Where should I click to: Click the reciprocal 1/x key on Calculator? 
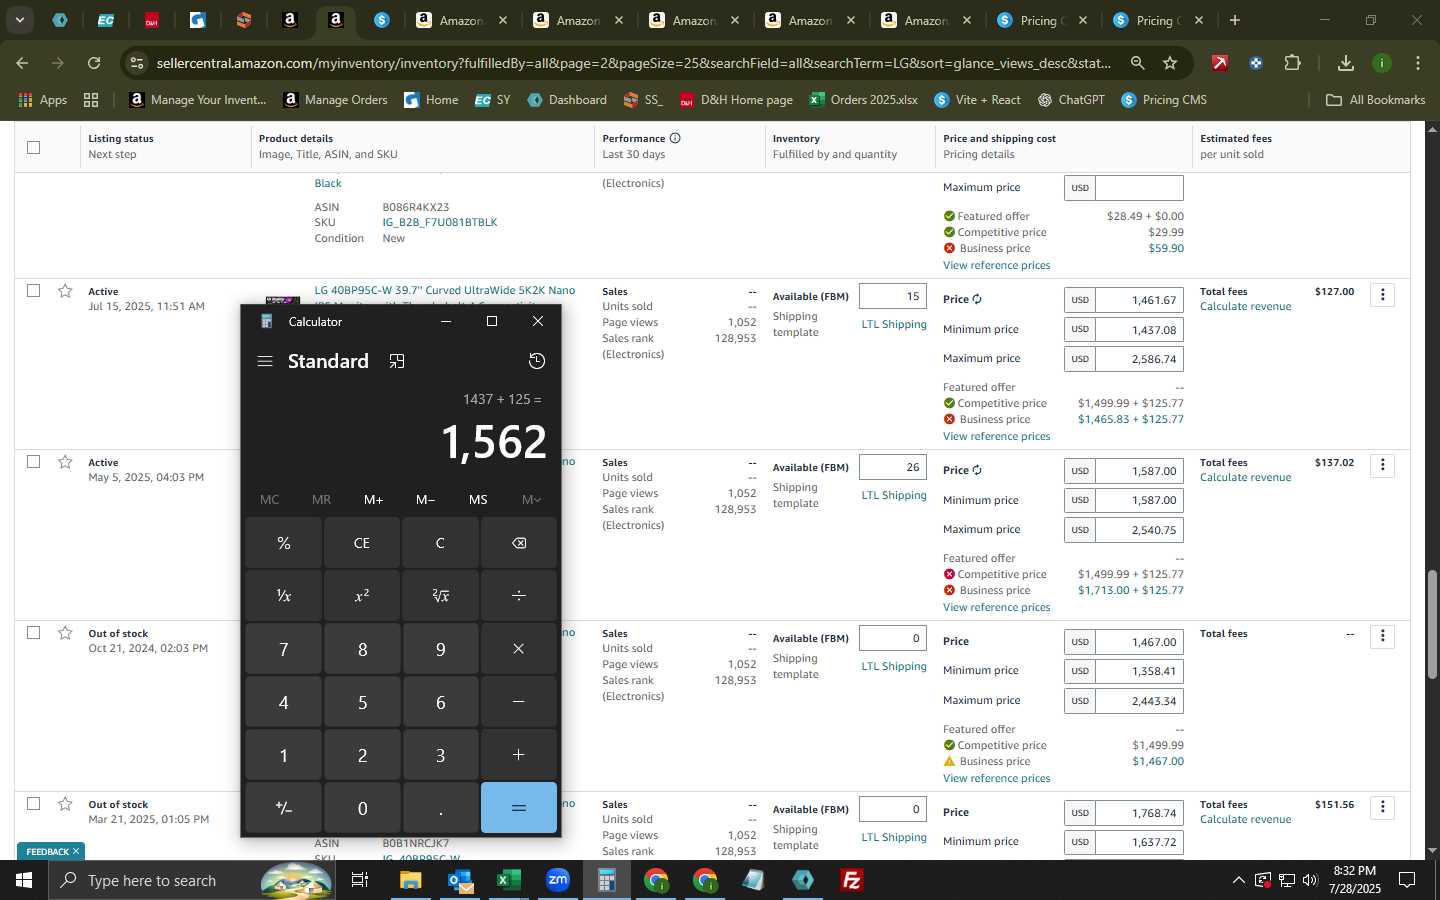click(x=284, y=596)
